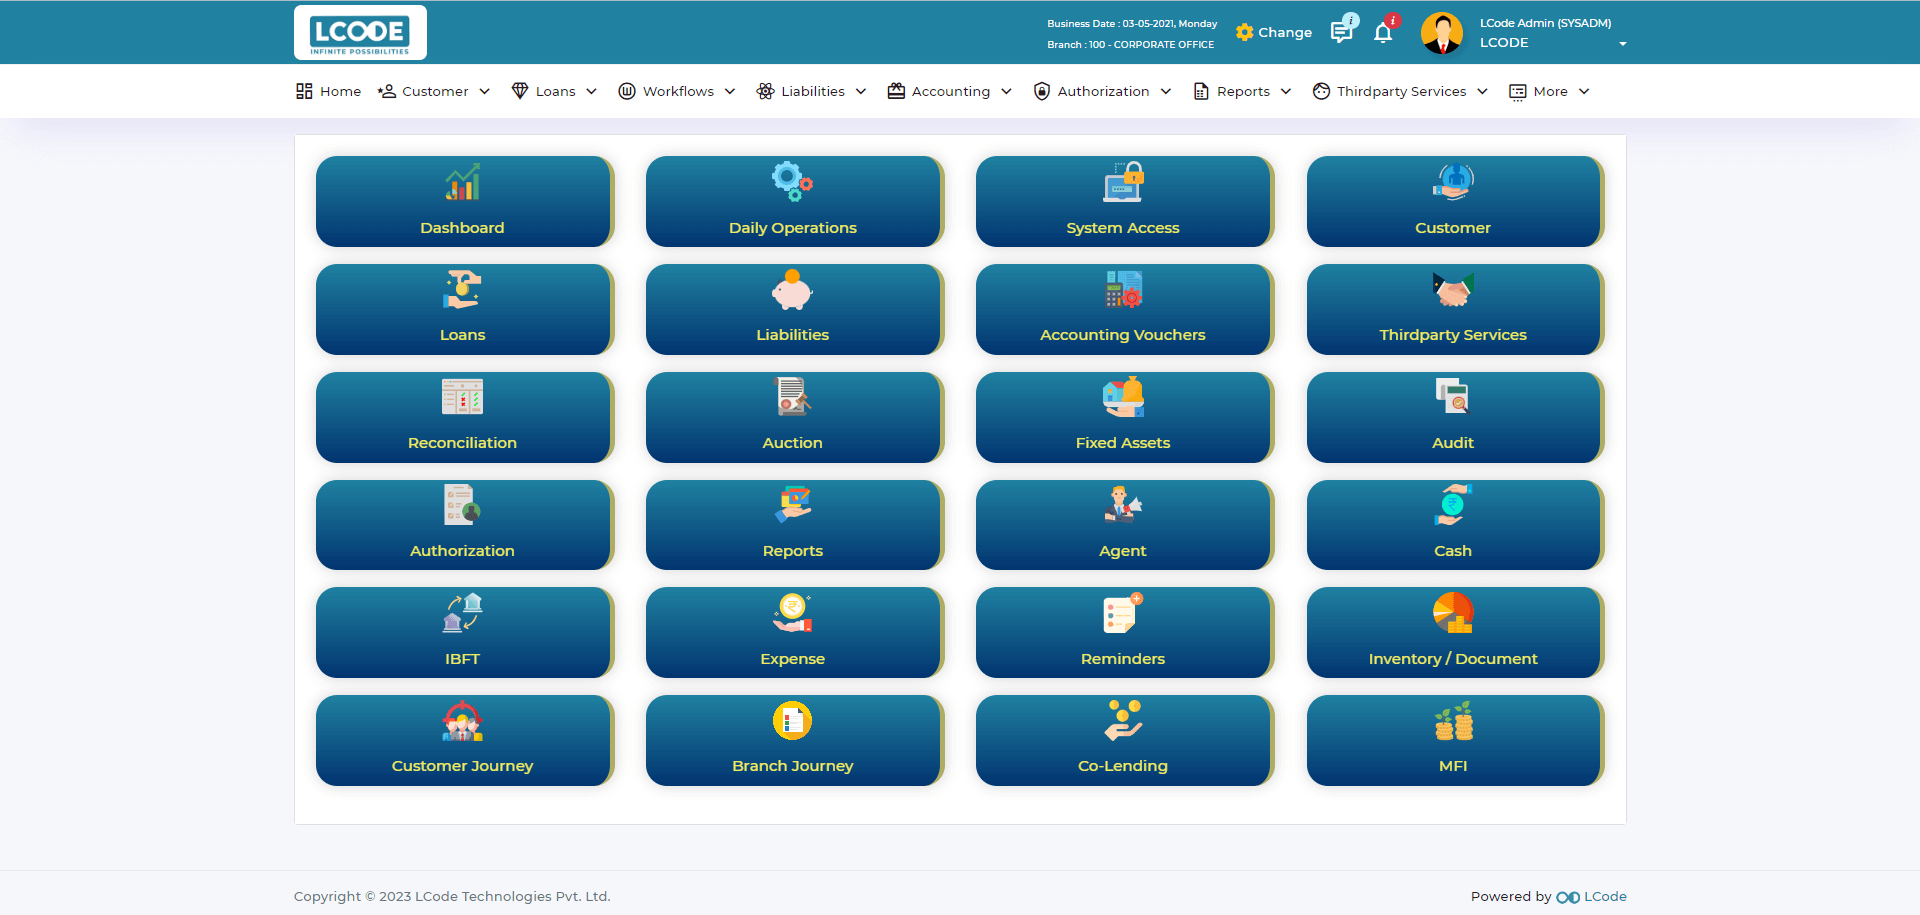Expand the More menu chevron
The width and height of the screenshot is (1920, 915).
pos(1584,91)
